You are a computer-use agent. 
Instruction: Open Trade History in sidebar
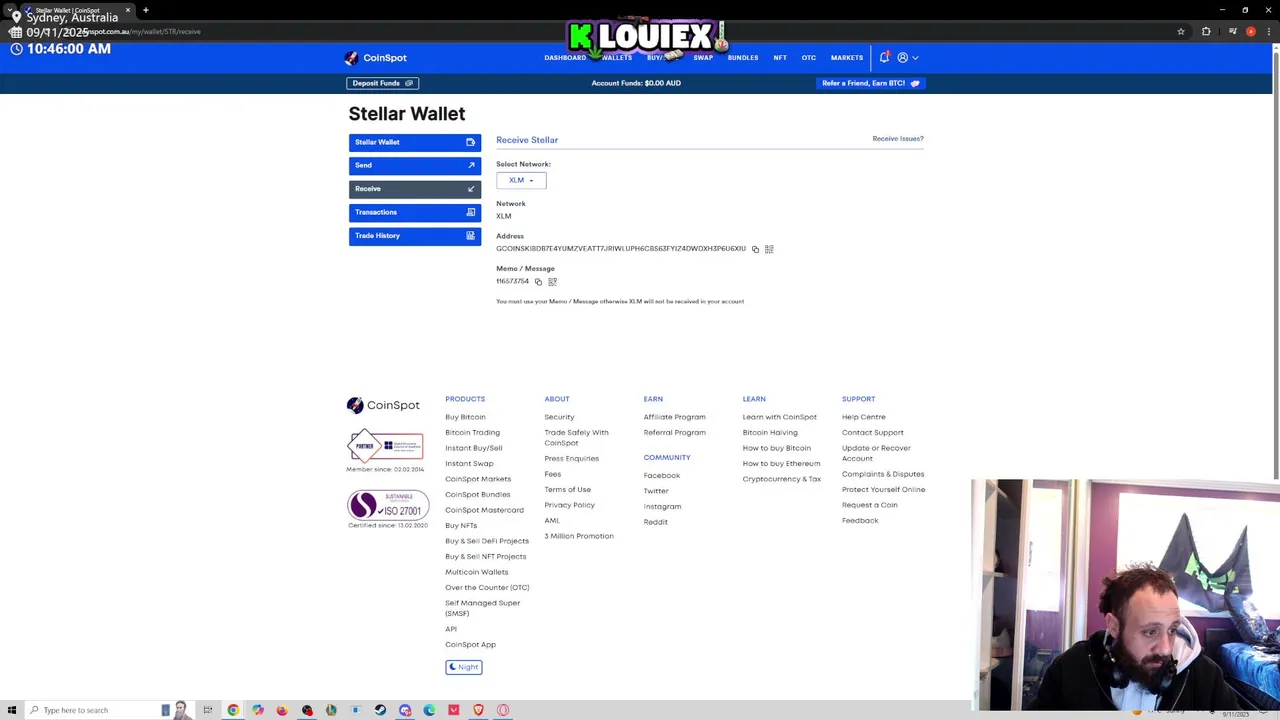coord(414,236)
